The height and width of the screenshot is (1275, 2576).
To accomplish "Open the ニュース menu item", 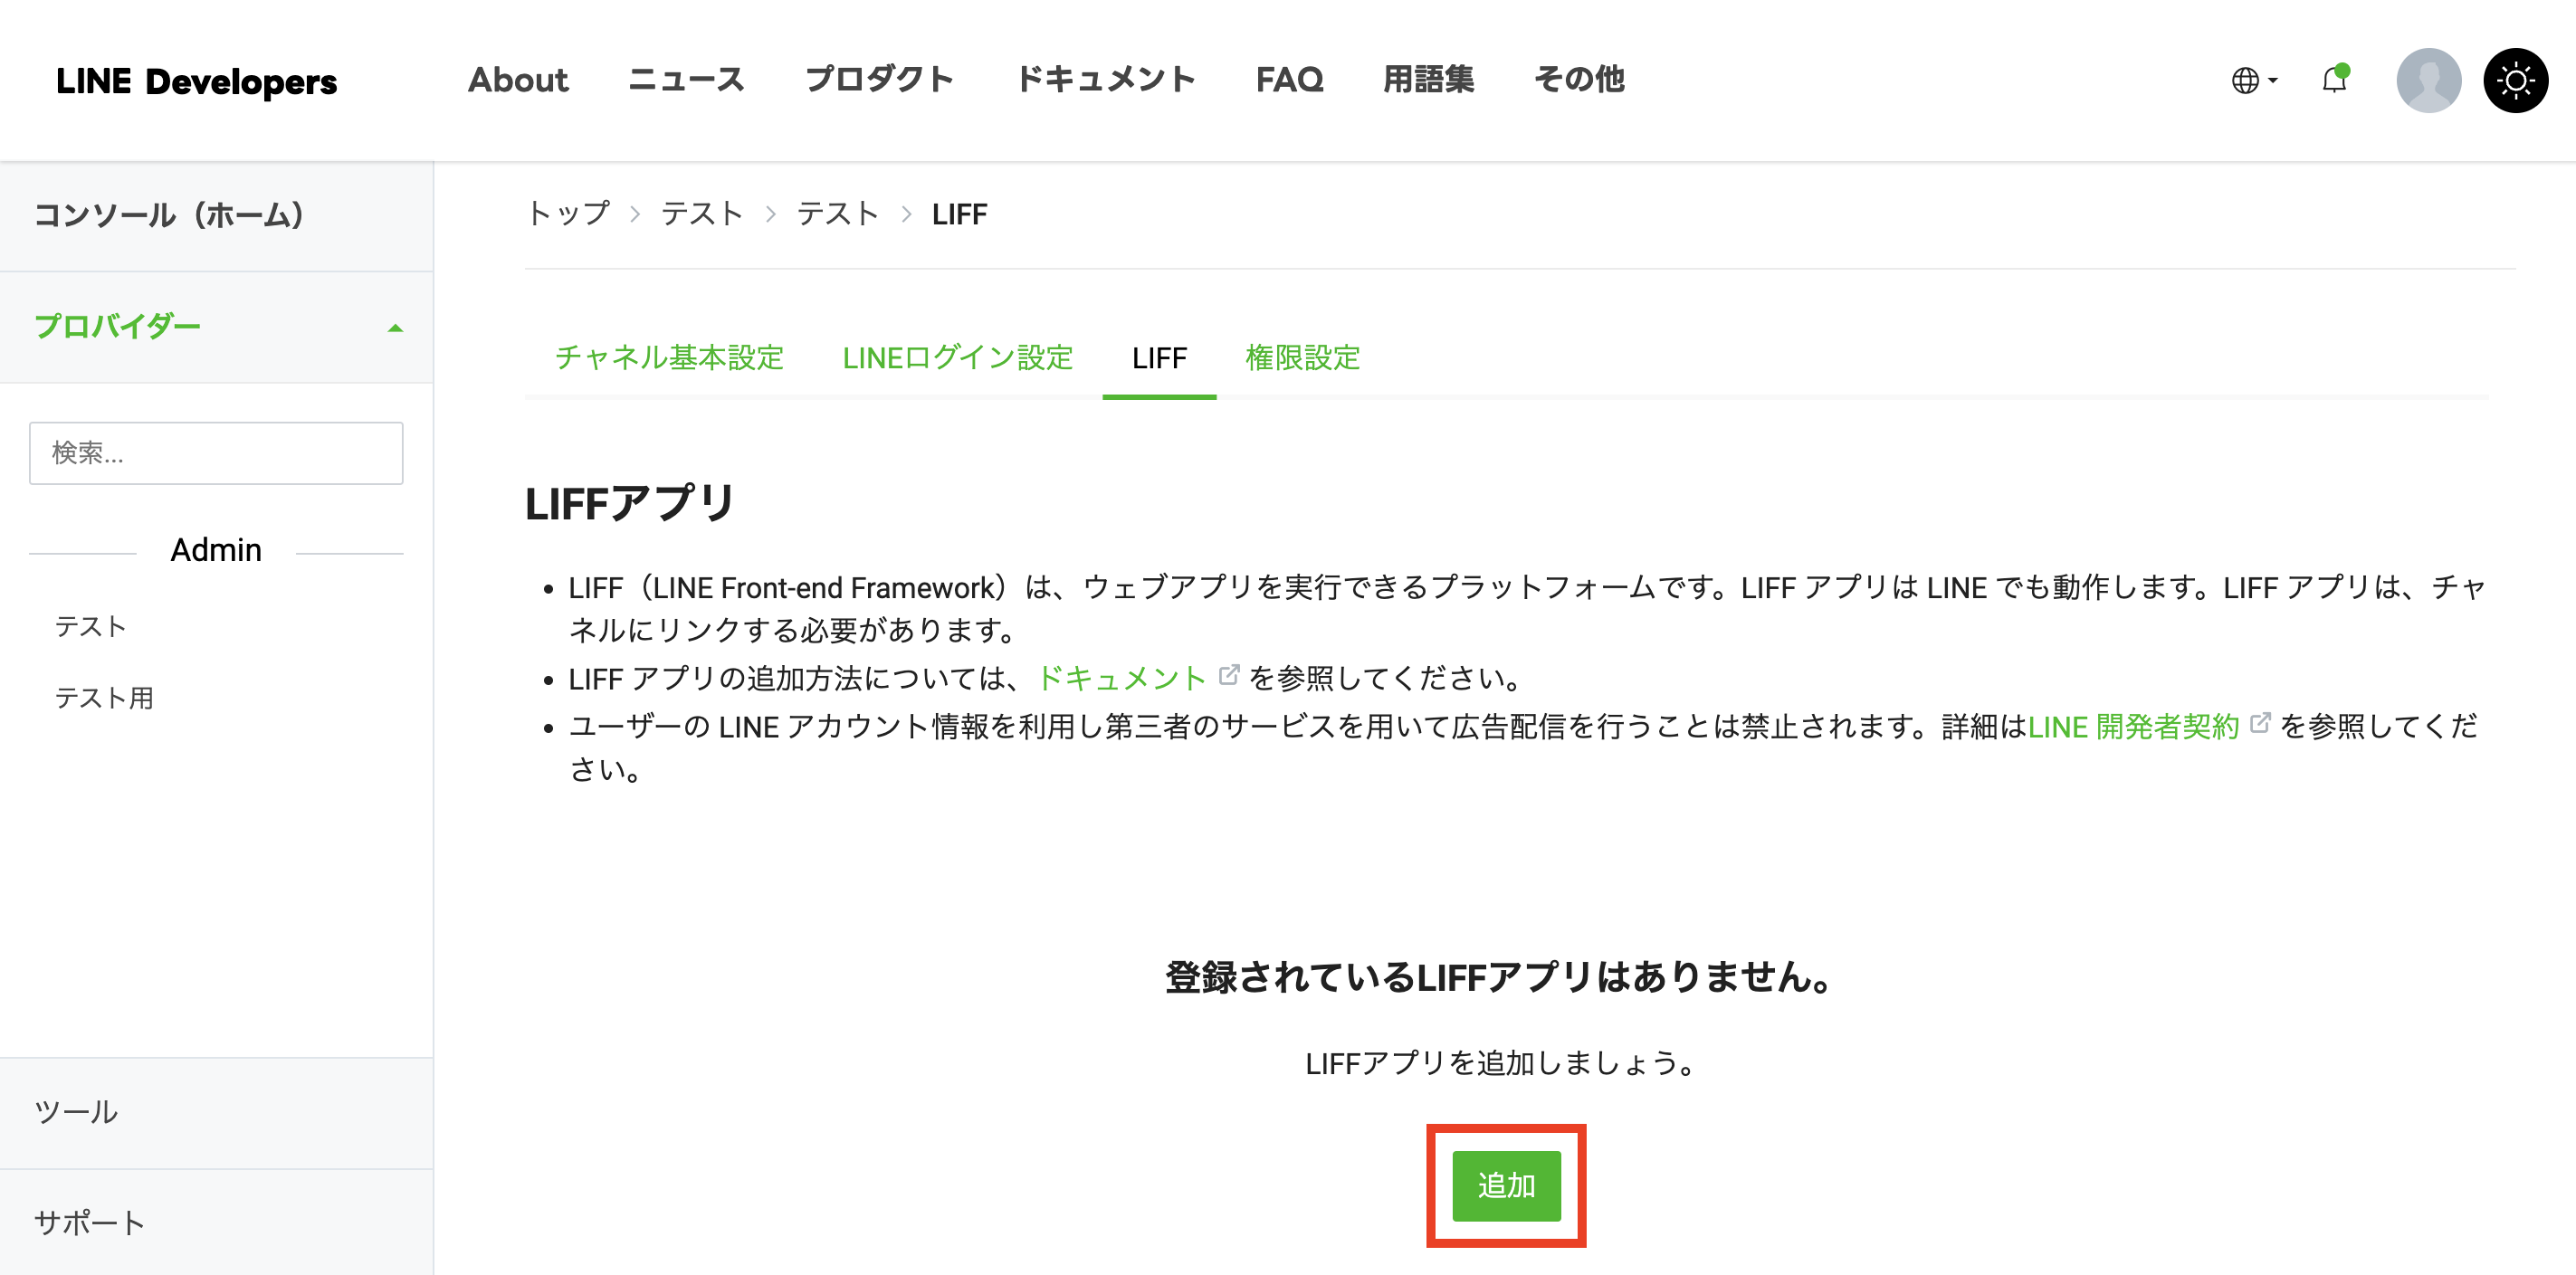I will coord(686,79).
